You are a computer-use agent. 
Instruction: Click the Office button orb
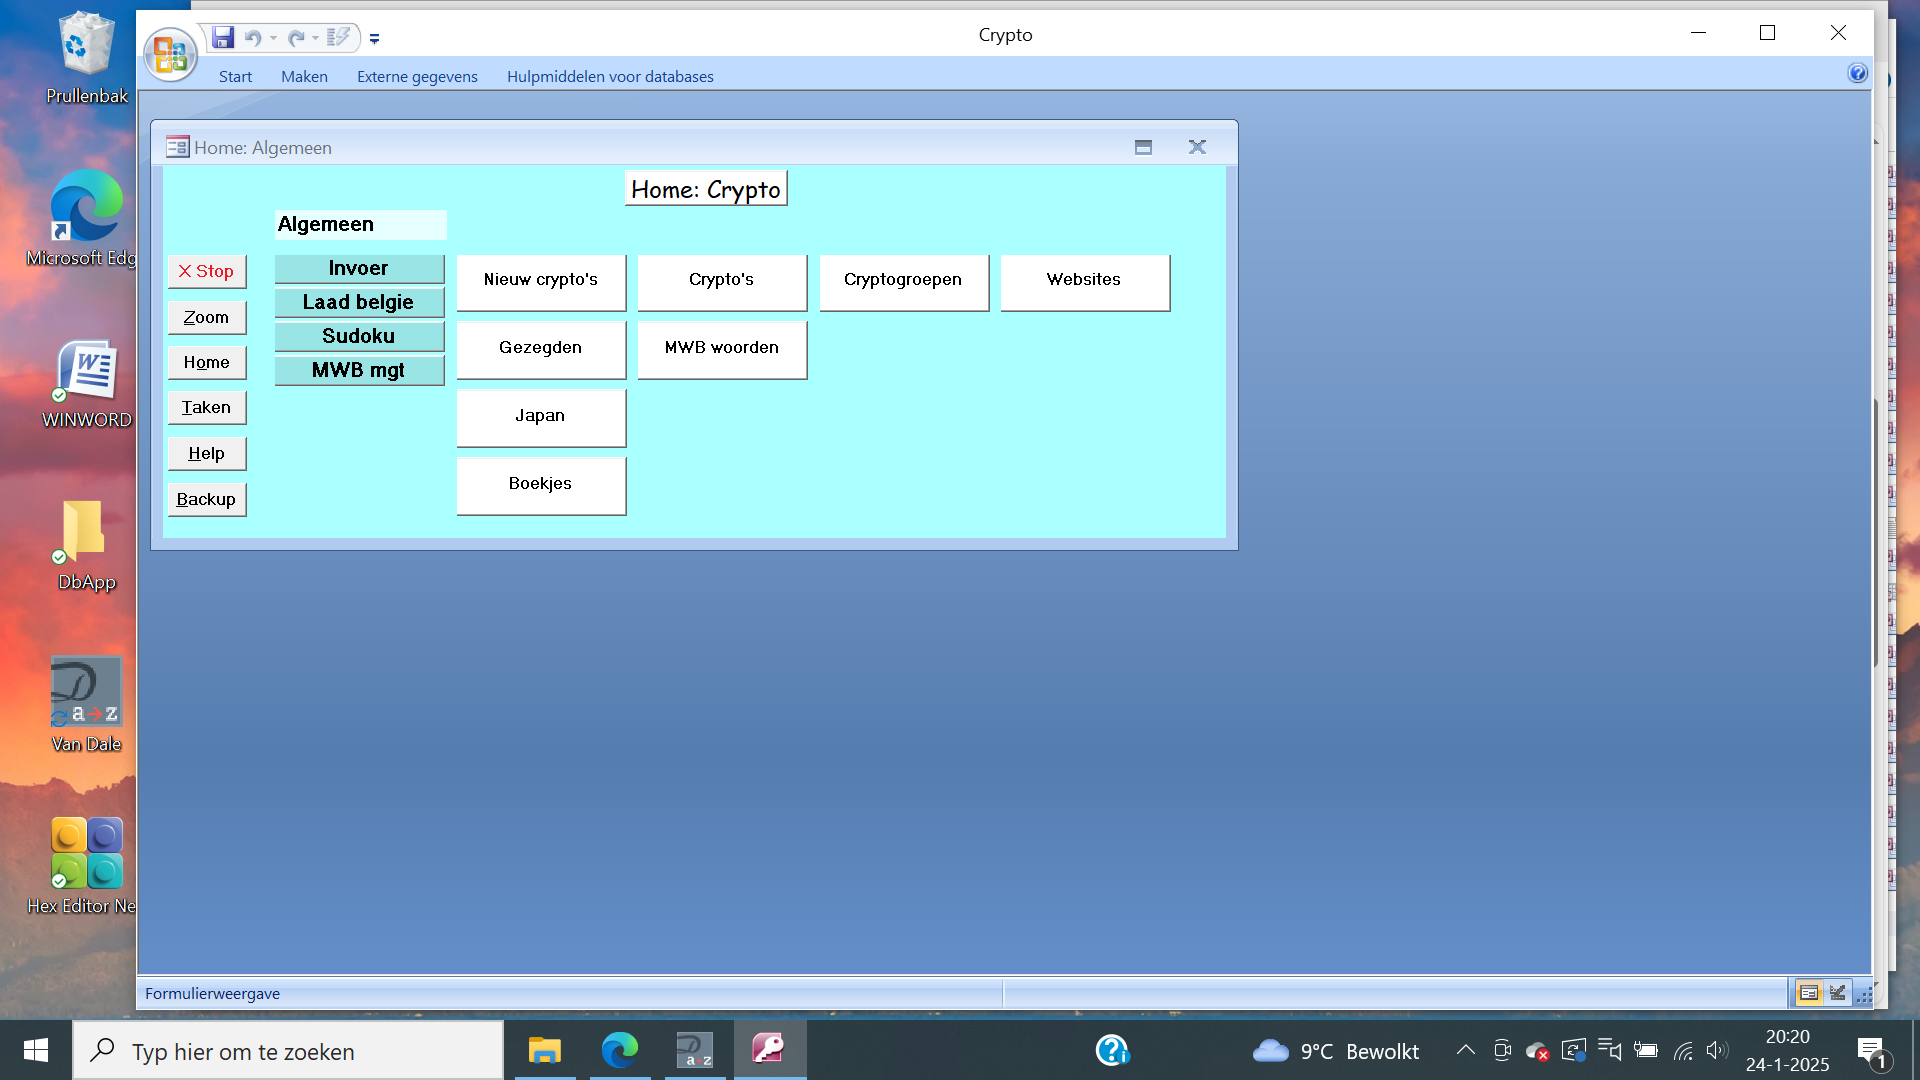coord(170,55)
